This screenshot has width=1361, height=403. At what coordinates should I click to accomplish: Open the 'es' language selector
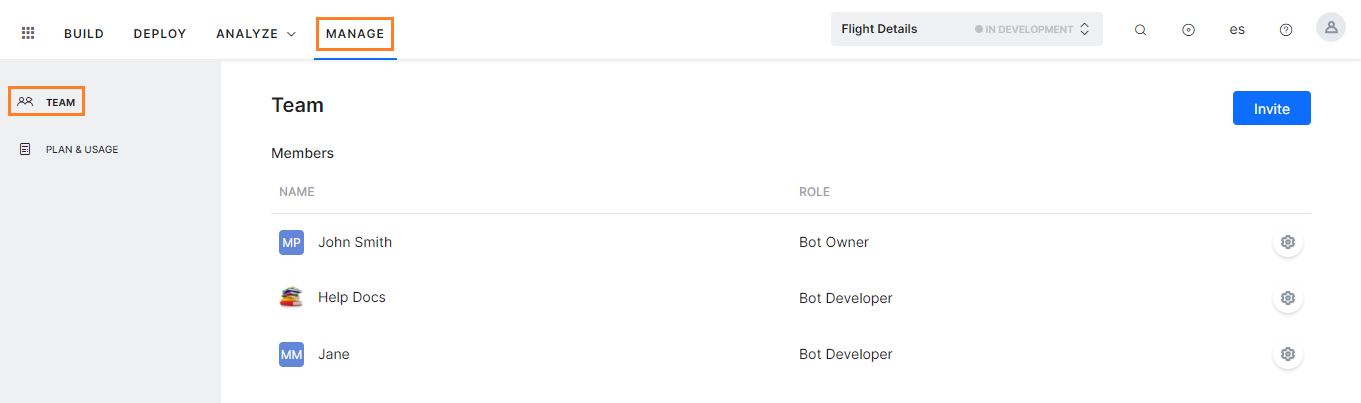click(1237, 30)
